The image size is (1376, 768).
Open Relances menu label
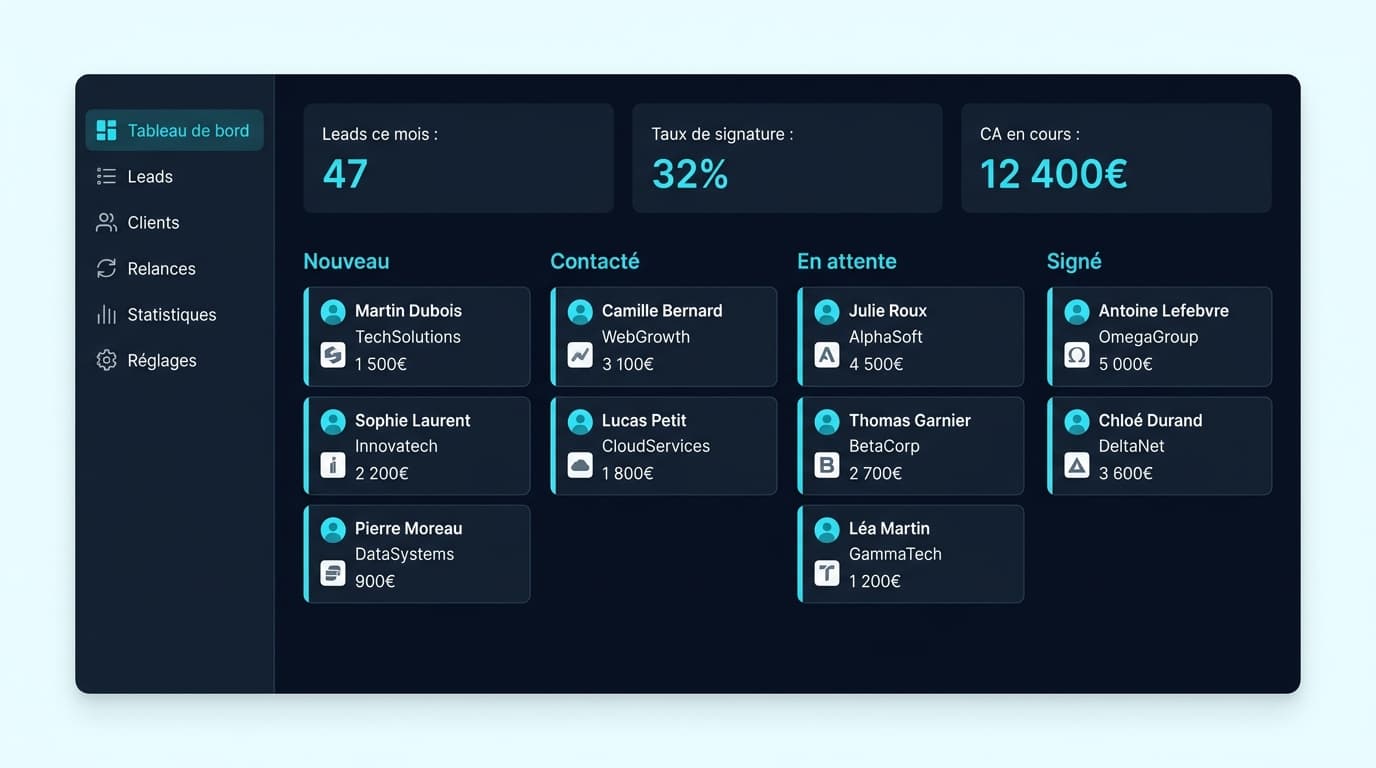pos(161,268)
